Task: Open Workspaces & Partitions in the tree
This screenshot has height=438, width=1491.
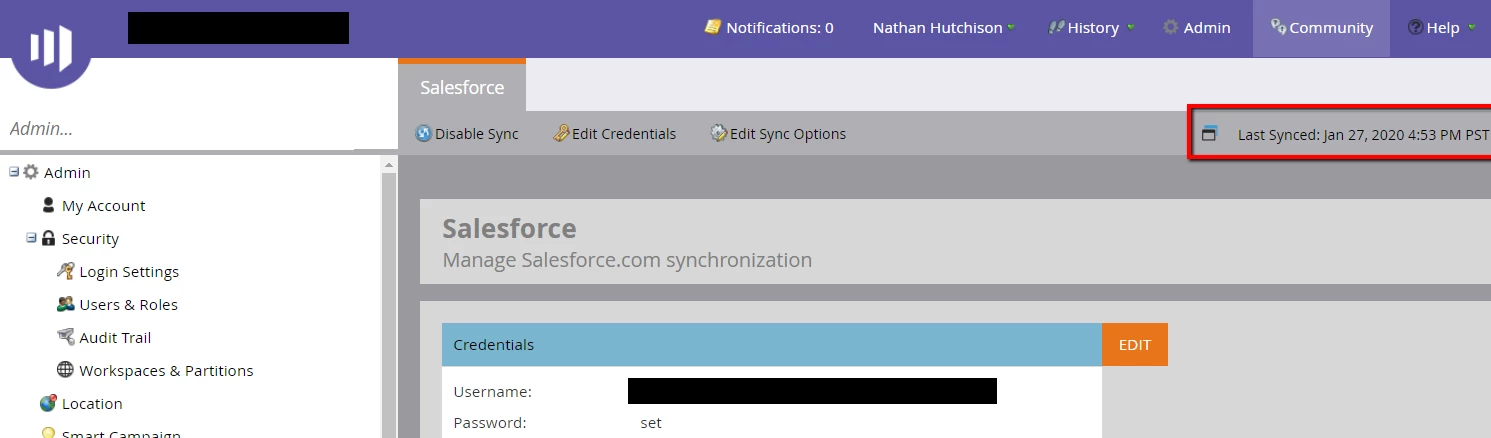Action: tap(166, 371)
